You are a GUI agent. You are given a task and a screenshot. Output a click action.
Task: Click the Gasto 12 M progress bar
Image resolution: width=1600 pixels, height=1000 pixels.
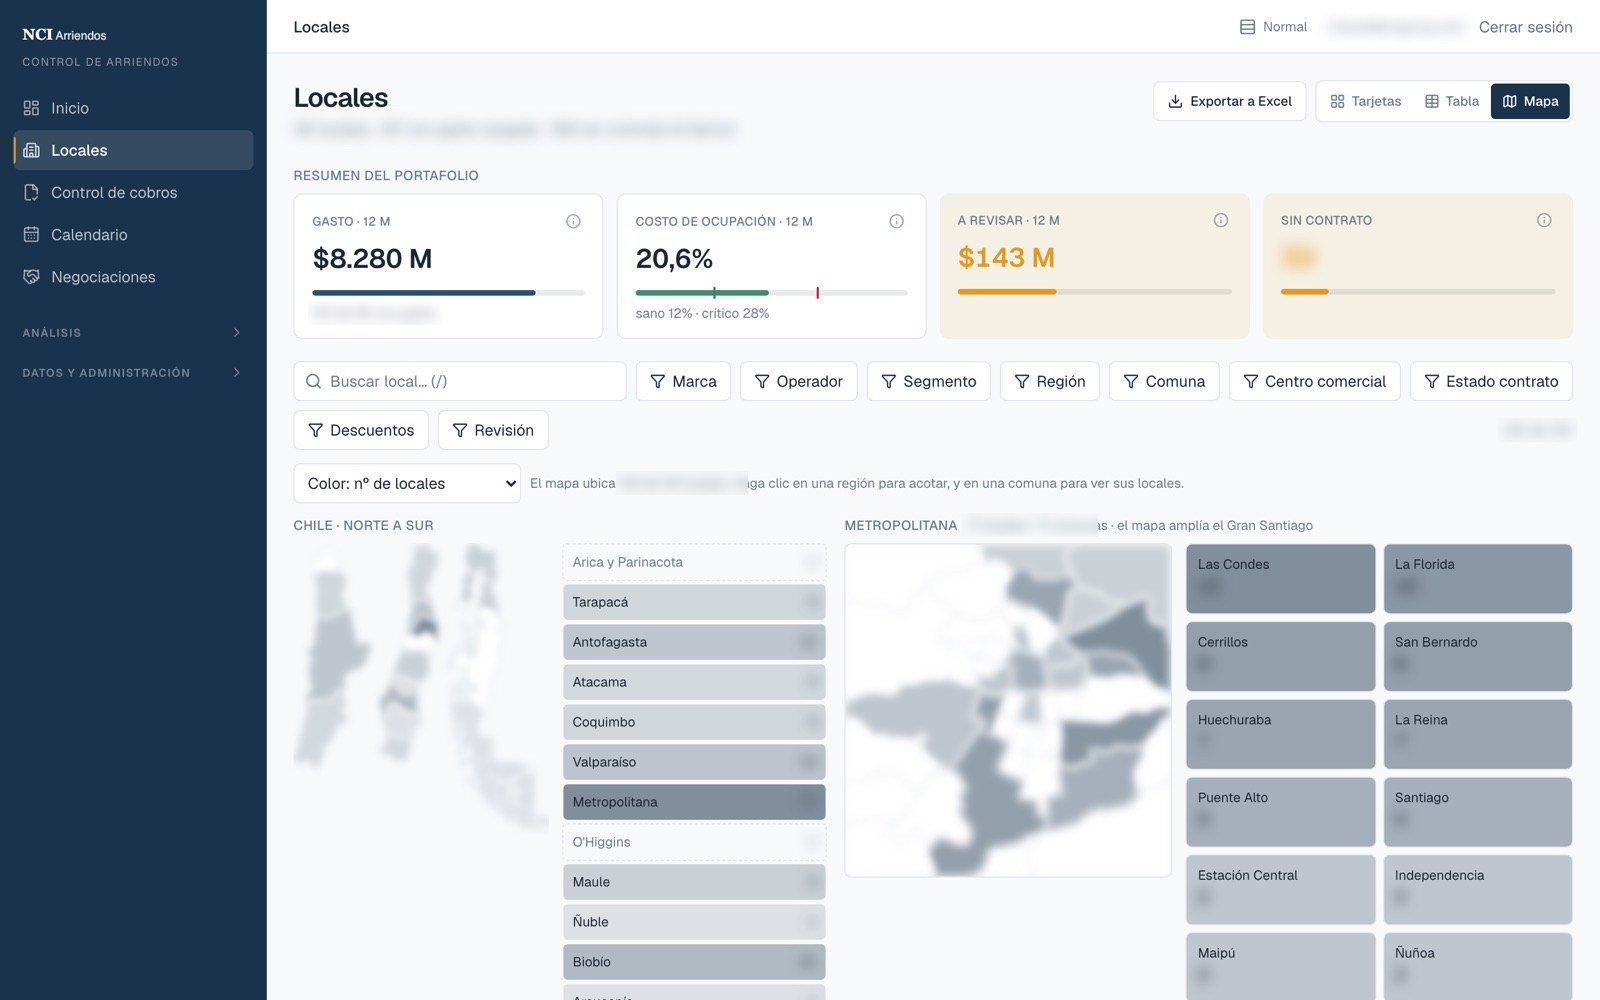click(448, 293)
